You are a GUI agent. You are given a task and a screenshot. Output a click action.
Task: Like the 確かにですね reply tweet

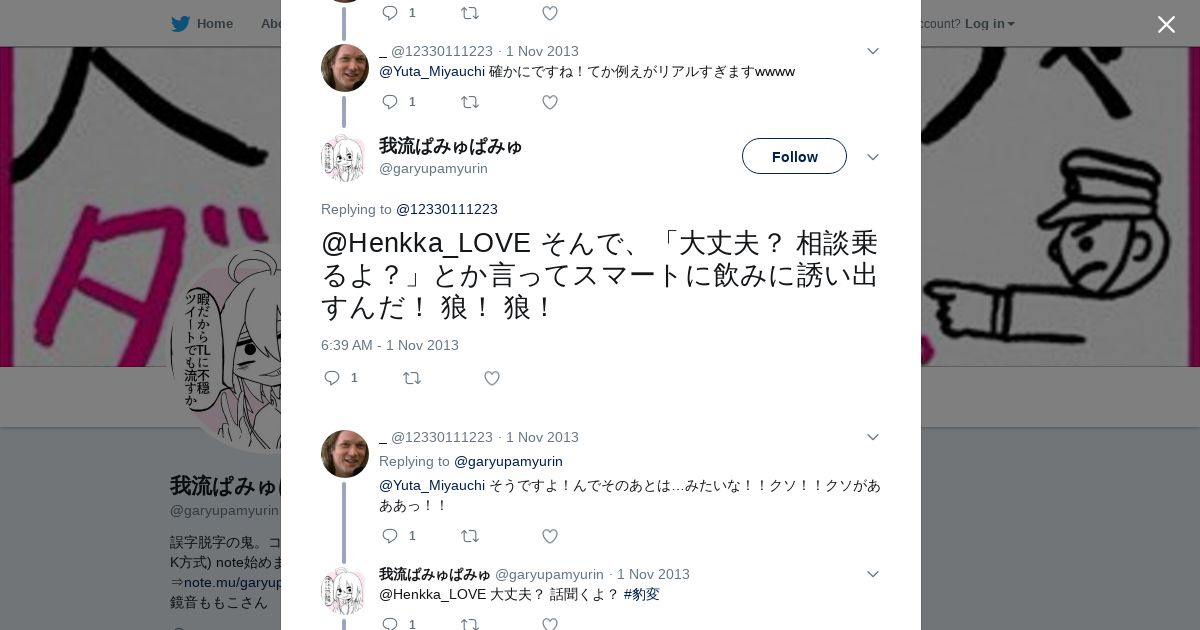[550, 102]
